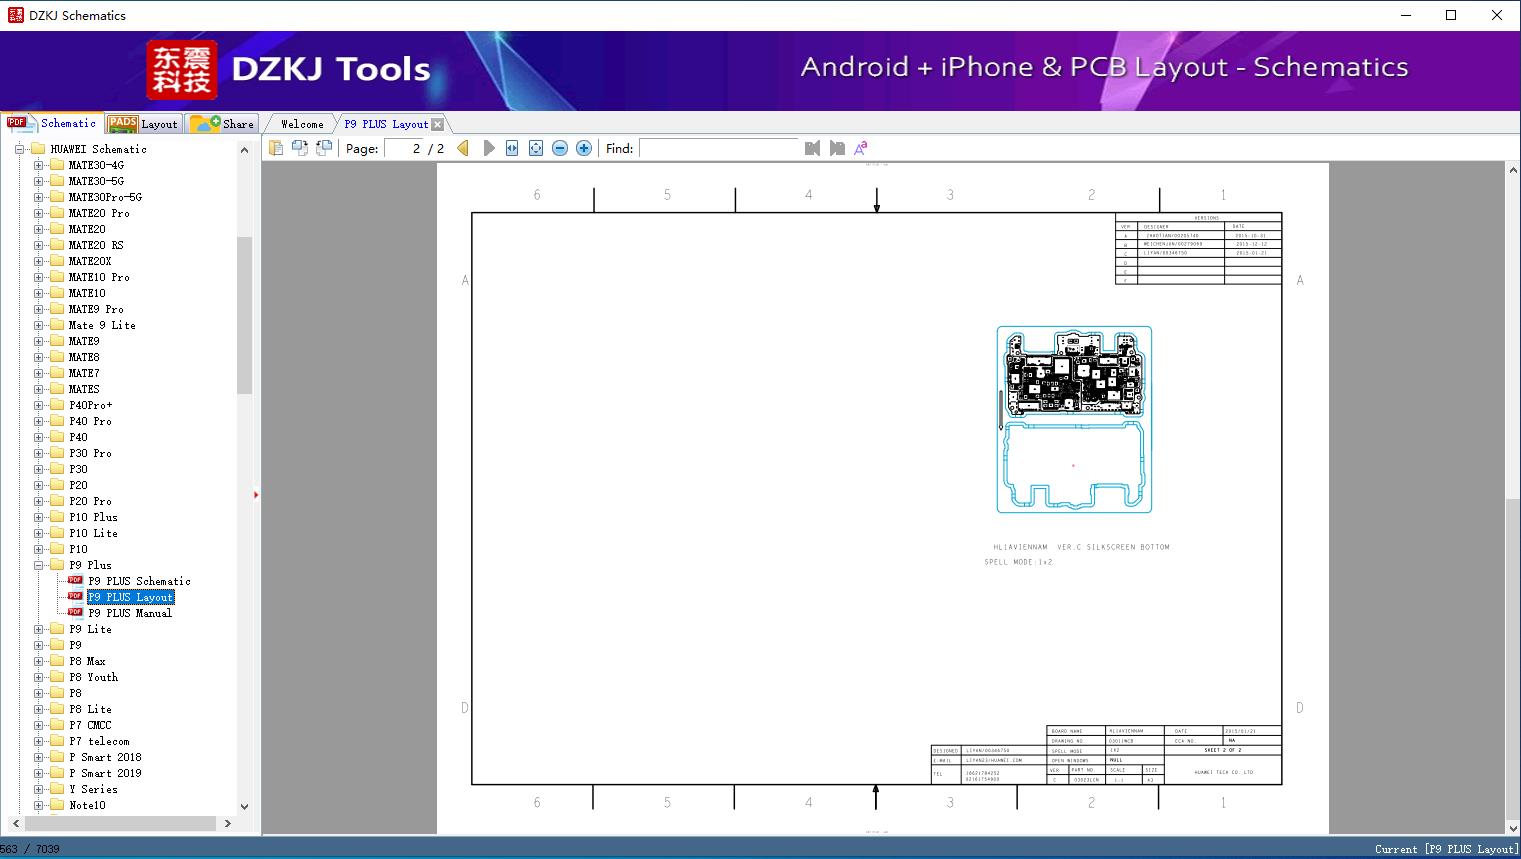
Task: Expand the MATE10 folder
Action: (39, 293)
